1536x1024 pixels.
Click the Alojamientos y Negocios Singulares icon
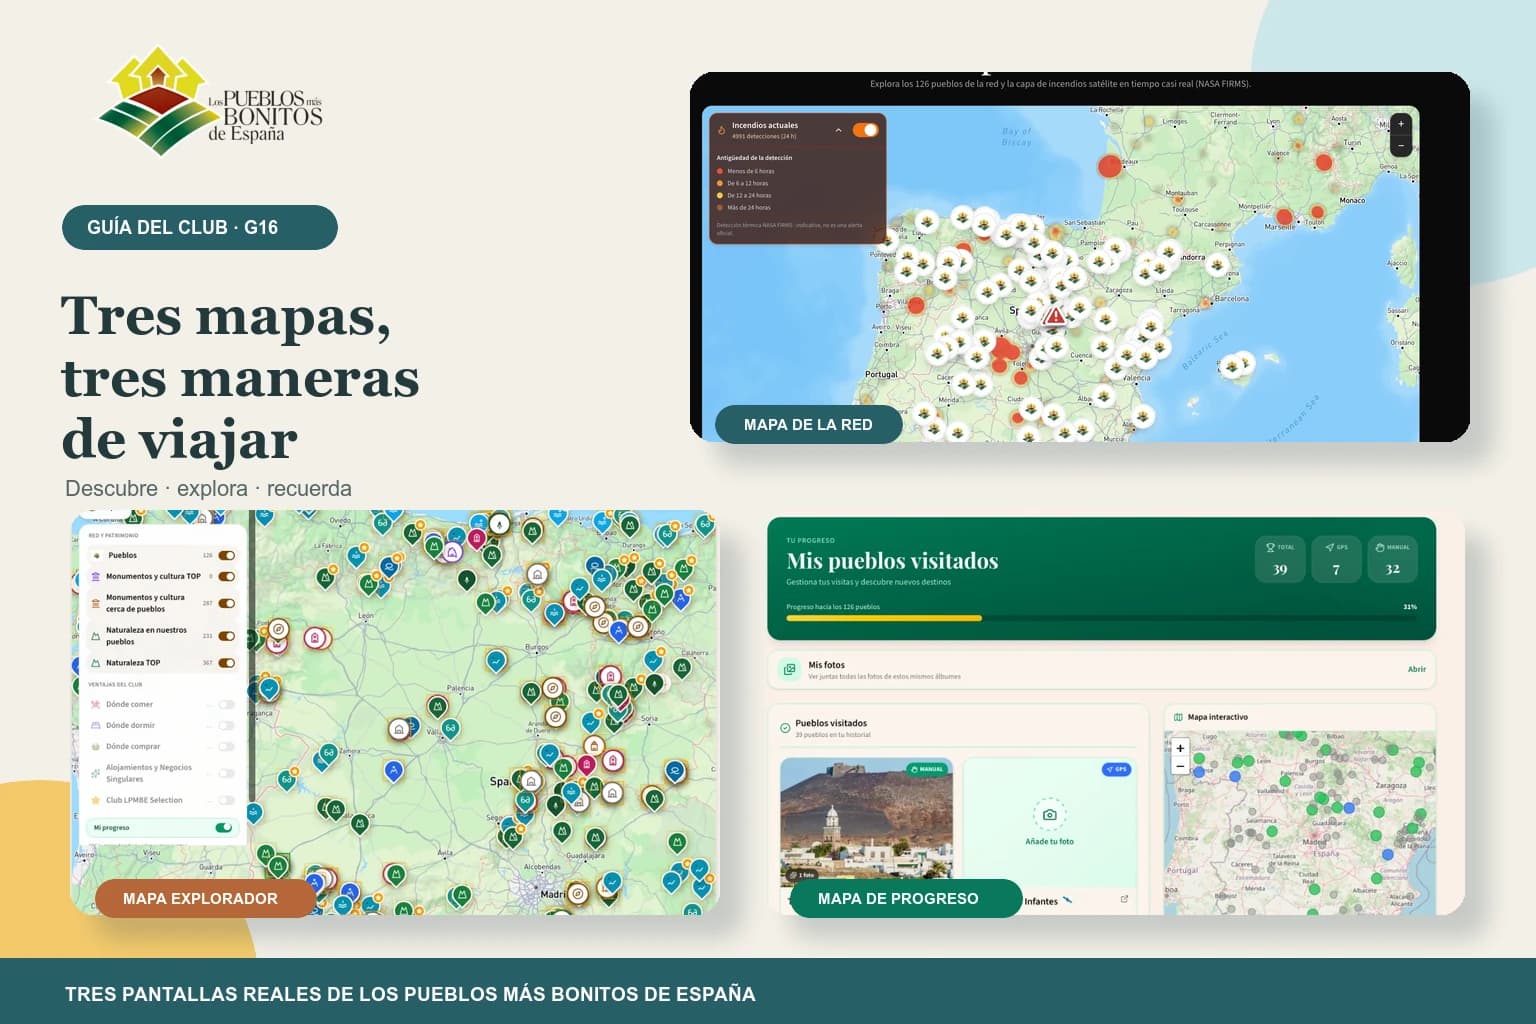click(x=96, y=773)
